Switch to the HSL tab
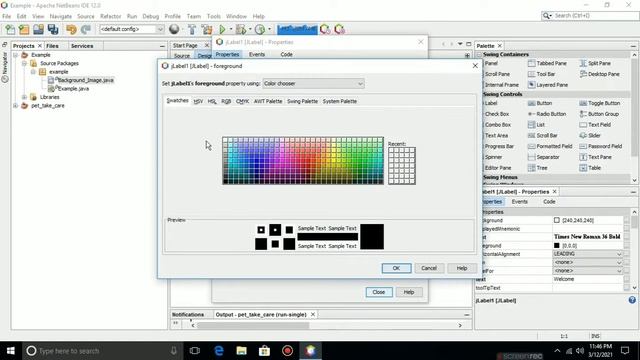Screen dimensions: 640x360 pyautogui.click(x=212, y=101)
